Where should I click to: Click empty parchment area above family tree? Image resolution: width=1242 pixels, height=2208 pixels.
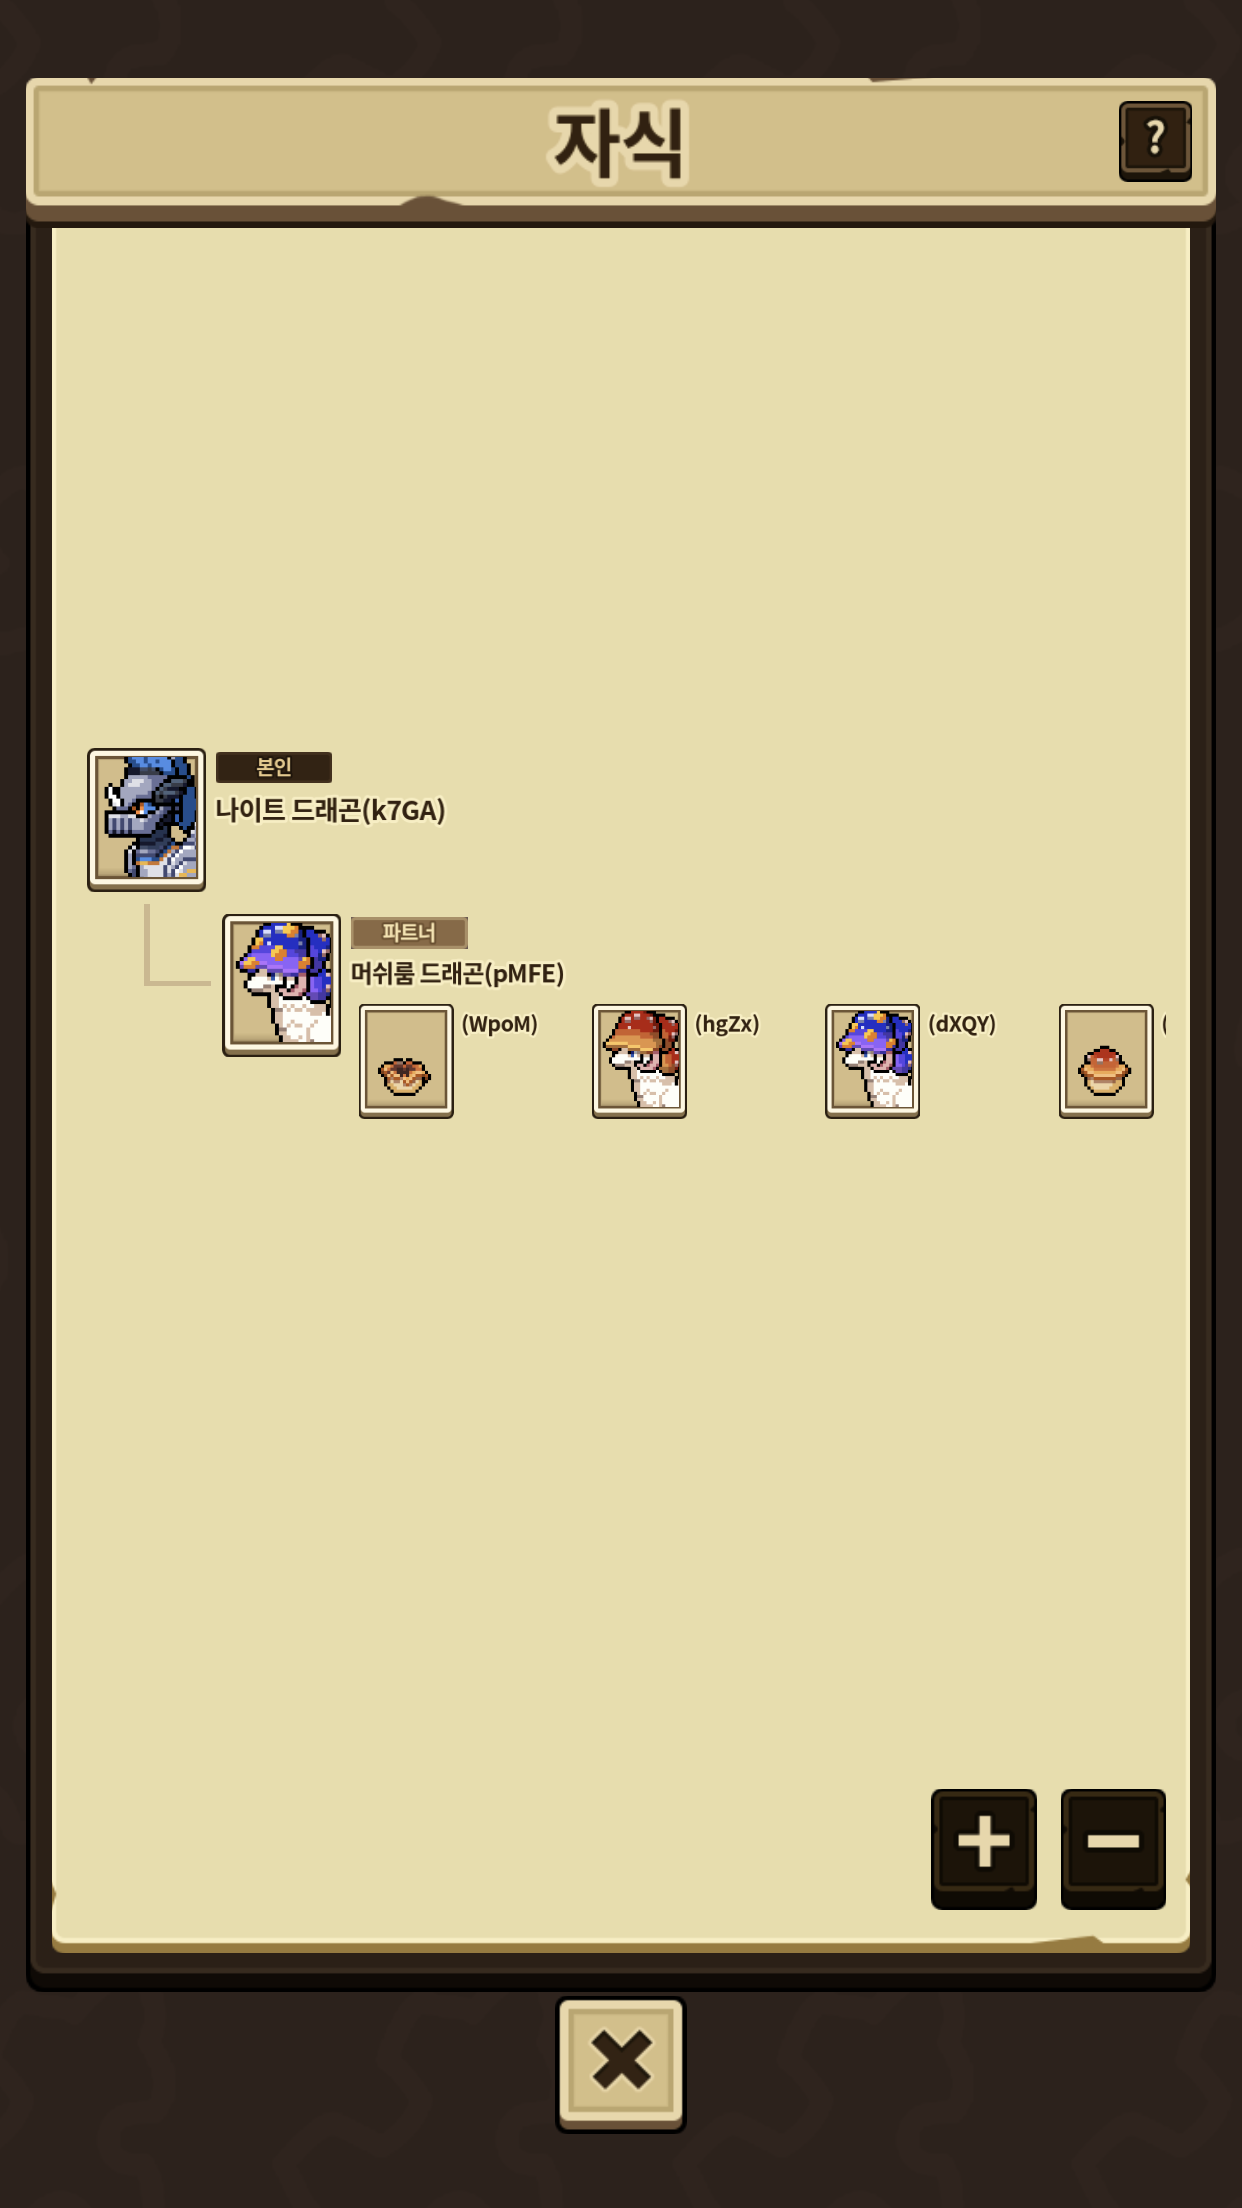coord(620,480)
